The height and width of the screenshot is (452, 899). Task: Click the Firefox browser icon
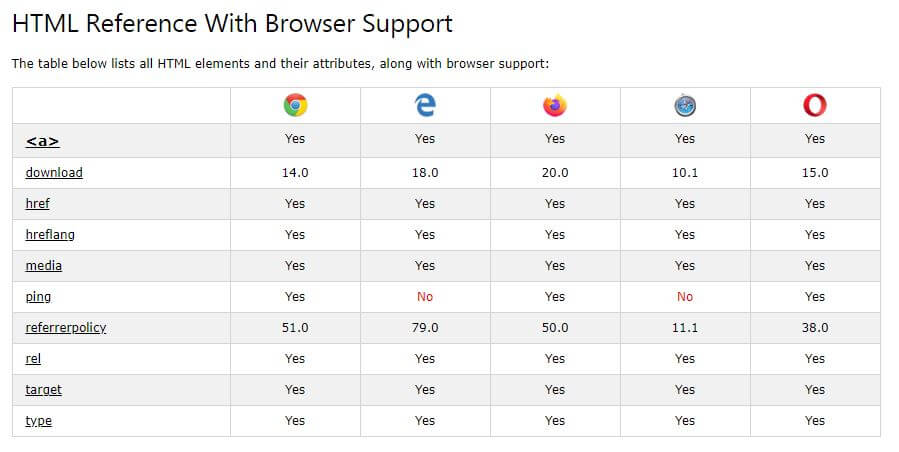pos(555,106)
